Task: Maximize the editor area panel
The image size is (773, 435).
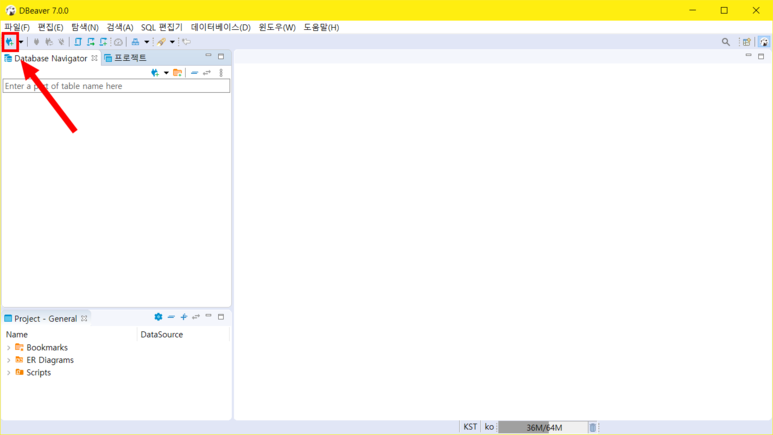Action: click(x=761, y=56)
